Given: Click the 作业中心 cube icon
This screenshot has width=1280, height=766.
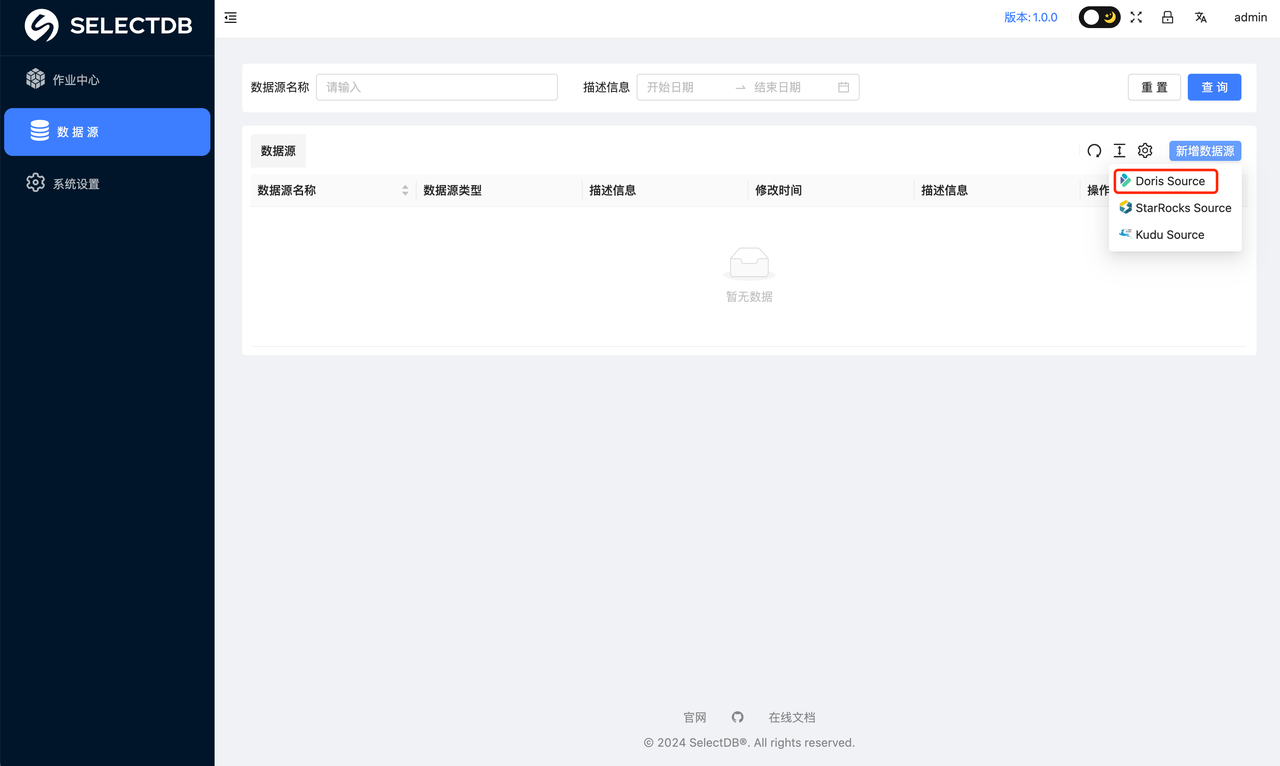Looking at the screenshot, I should click(x=36, y=78).
